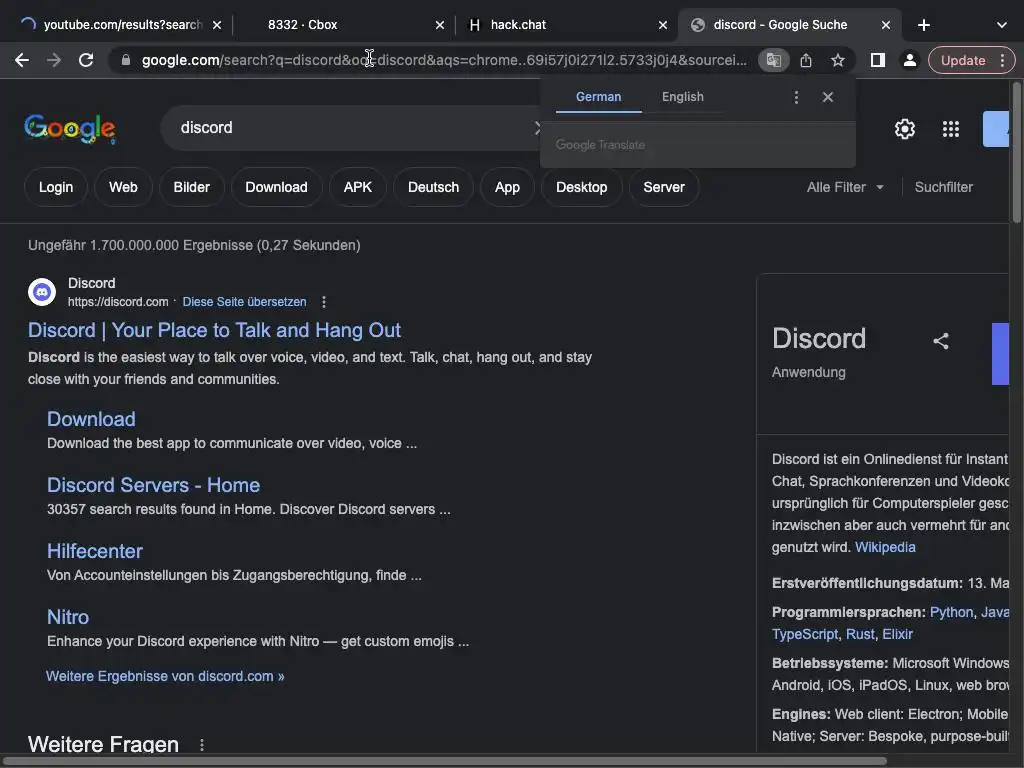The width and height of the screenshot is (1024, 768).
Task: Open Chrome three-dot menu next to Update
Action: click(1002, 60)
